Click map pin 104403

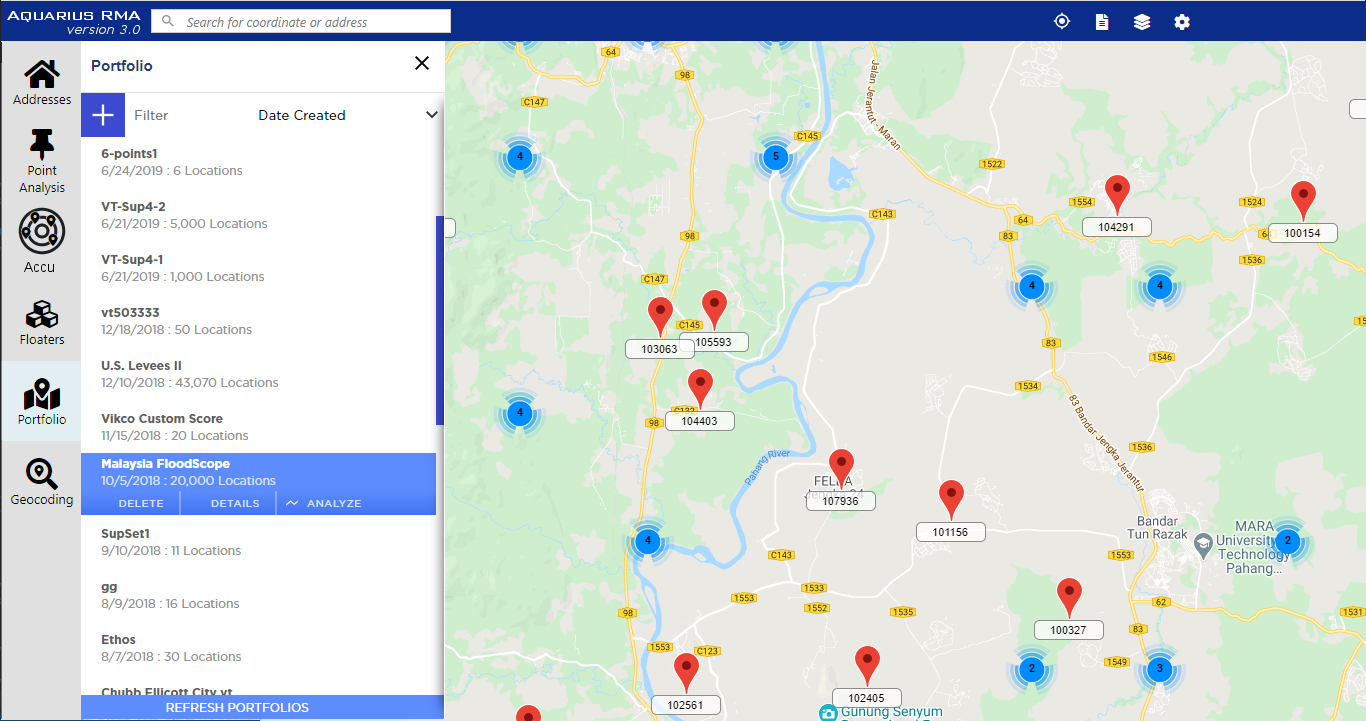pos(701,387)
